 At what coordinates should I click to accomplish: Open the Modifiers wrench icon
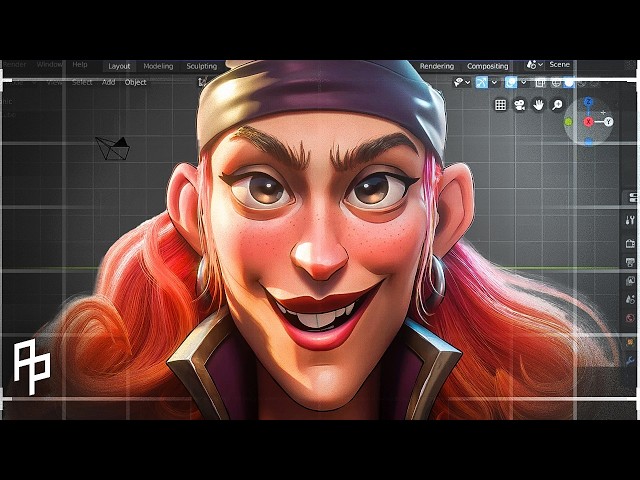click(631, 360)
